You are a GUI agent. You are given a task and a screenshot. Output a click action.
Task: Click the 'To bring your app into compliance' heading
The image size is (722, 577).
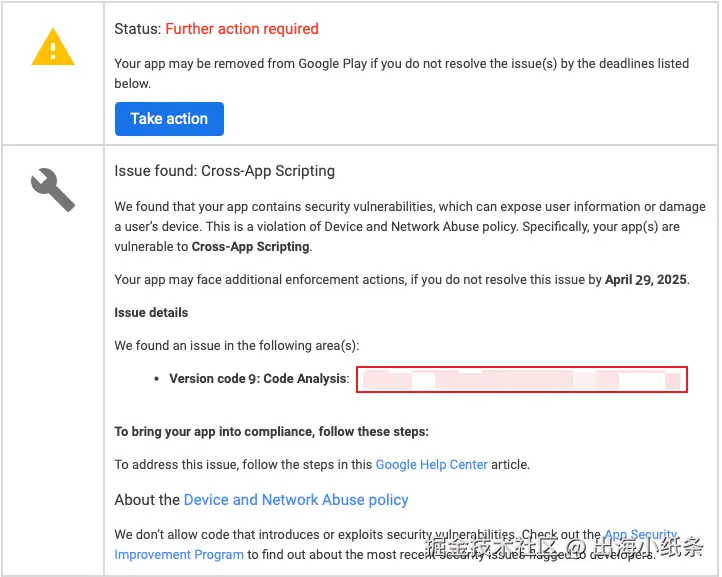click(x=271, y=431)
